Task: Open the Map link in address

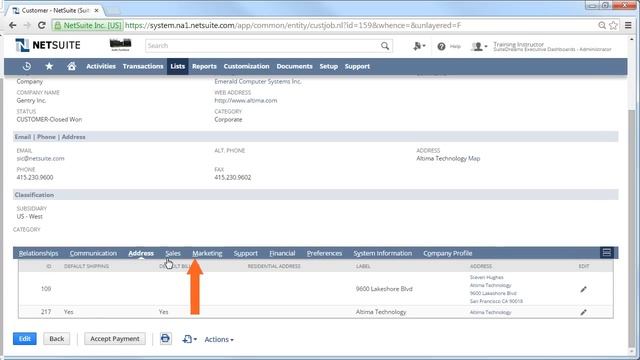Action: click(x=474, y=158)
